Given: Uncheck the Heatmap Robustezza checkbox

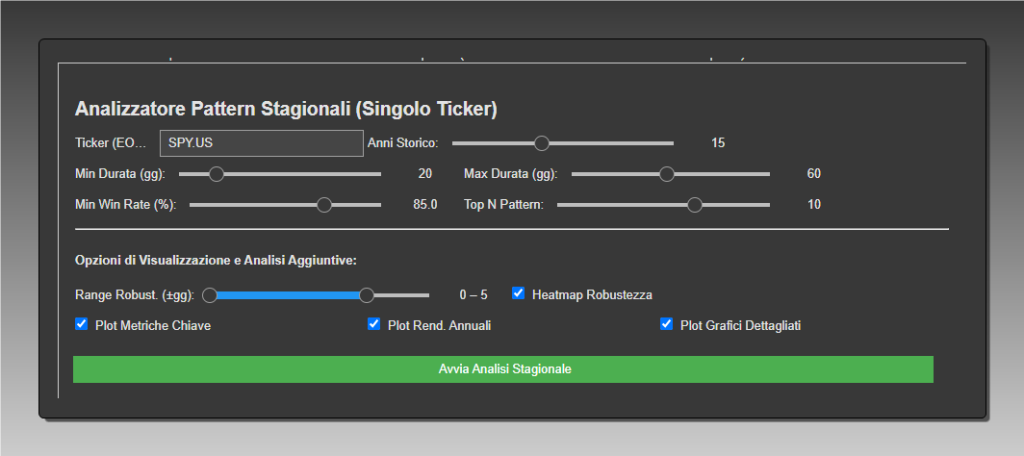Looking at the screenshot, I should [x=518, y=293].
